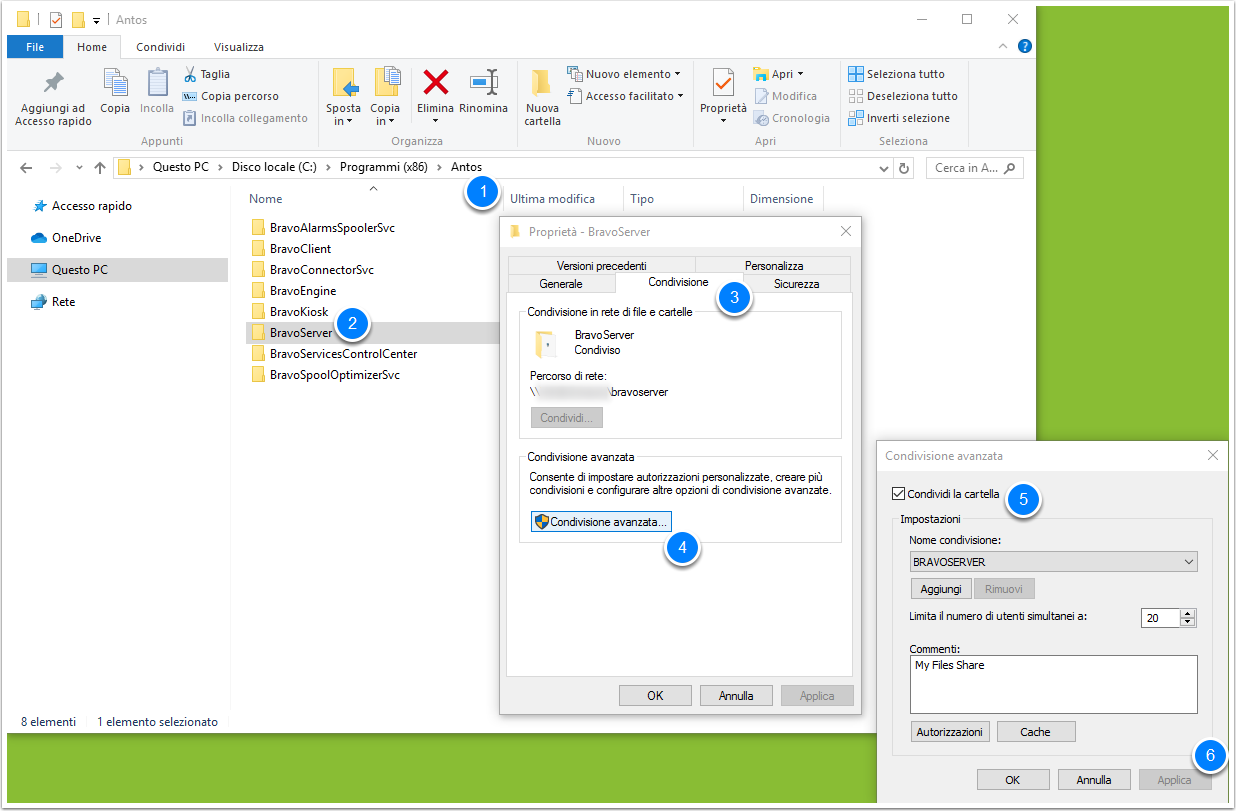Open the Copia in copy-to menu
Viewport: 1236px width, 811px height.
tap(385, 98)
